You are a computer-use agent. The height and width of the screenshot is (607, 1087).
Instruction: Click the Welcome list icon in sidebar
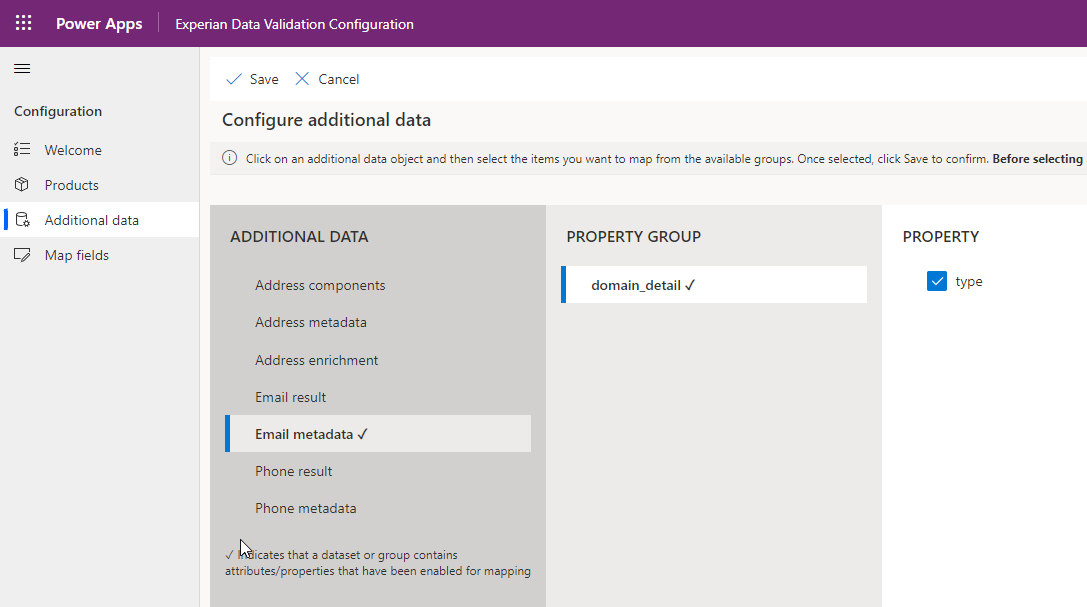(x=22, y=149)
